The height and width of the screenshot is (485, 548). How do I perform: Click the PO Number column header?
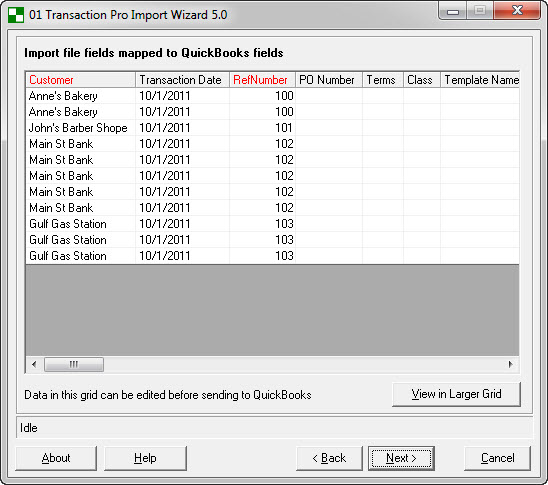coord(329,80)
